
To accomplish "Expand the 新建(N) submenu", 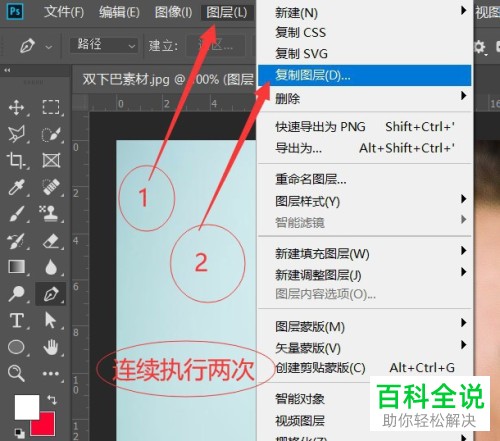I will point(463,11).
